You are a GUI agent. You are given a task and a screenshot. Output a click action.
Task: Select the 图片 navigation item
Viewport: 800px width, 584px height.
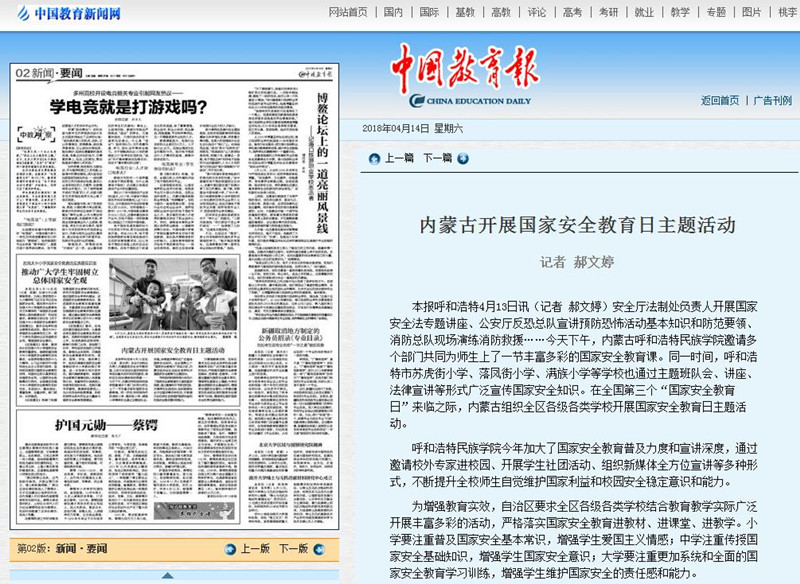[x=751, y=13]
